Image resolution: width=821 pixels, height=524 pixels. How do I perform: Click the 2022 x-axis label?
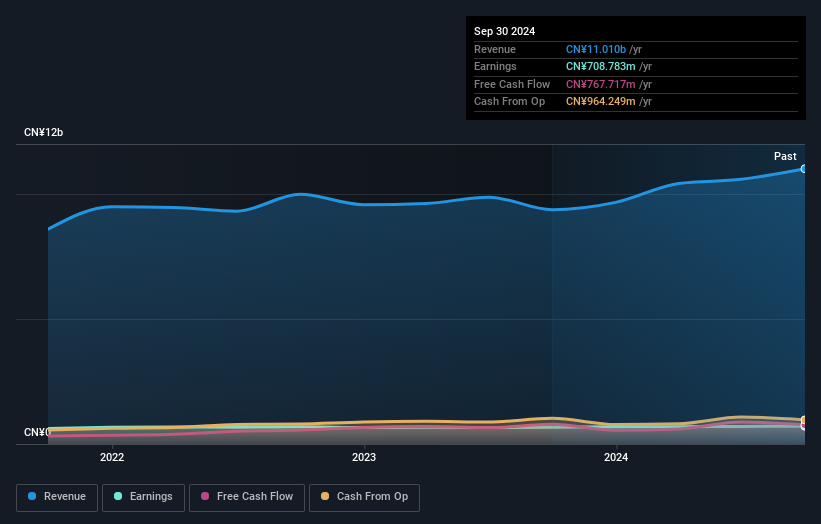coord(112,457)
